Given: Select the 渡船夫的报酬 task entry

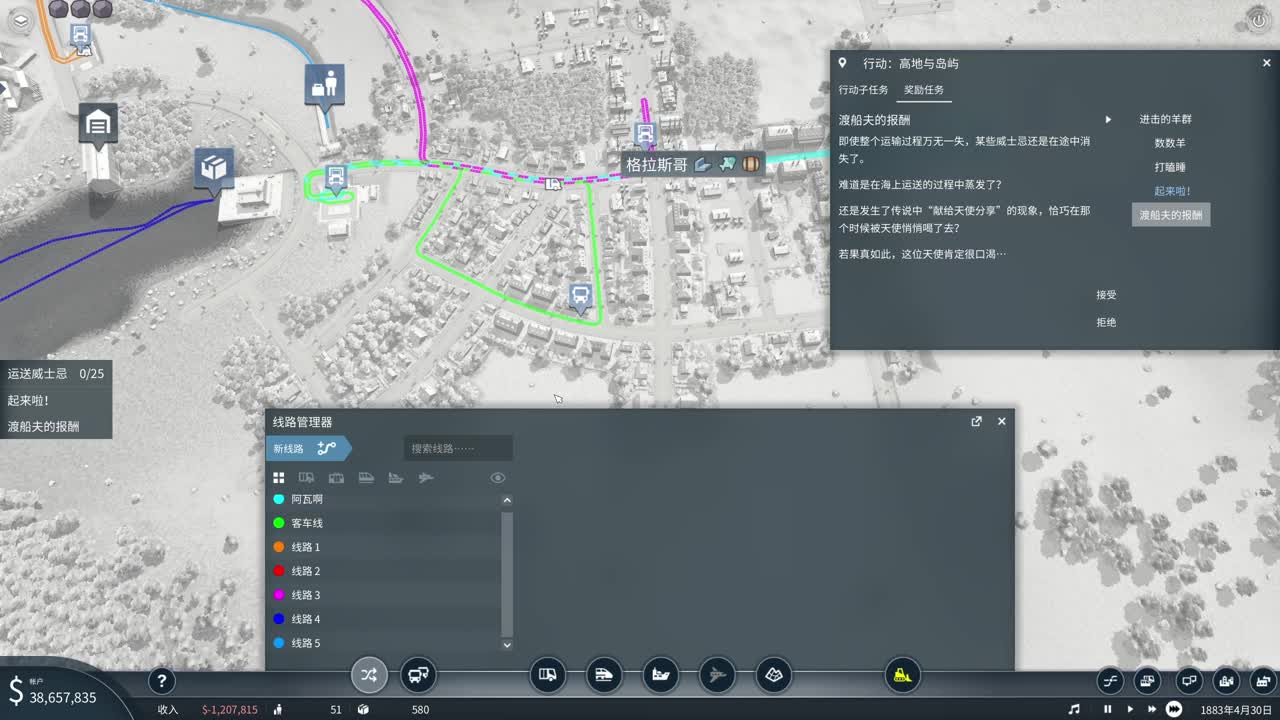Looking at the screenshot, I should click(x=1171, y=215).
